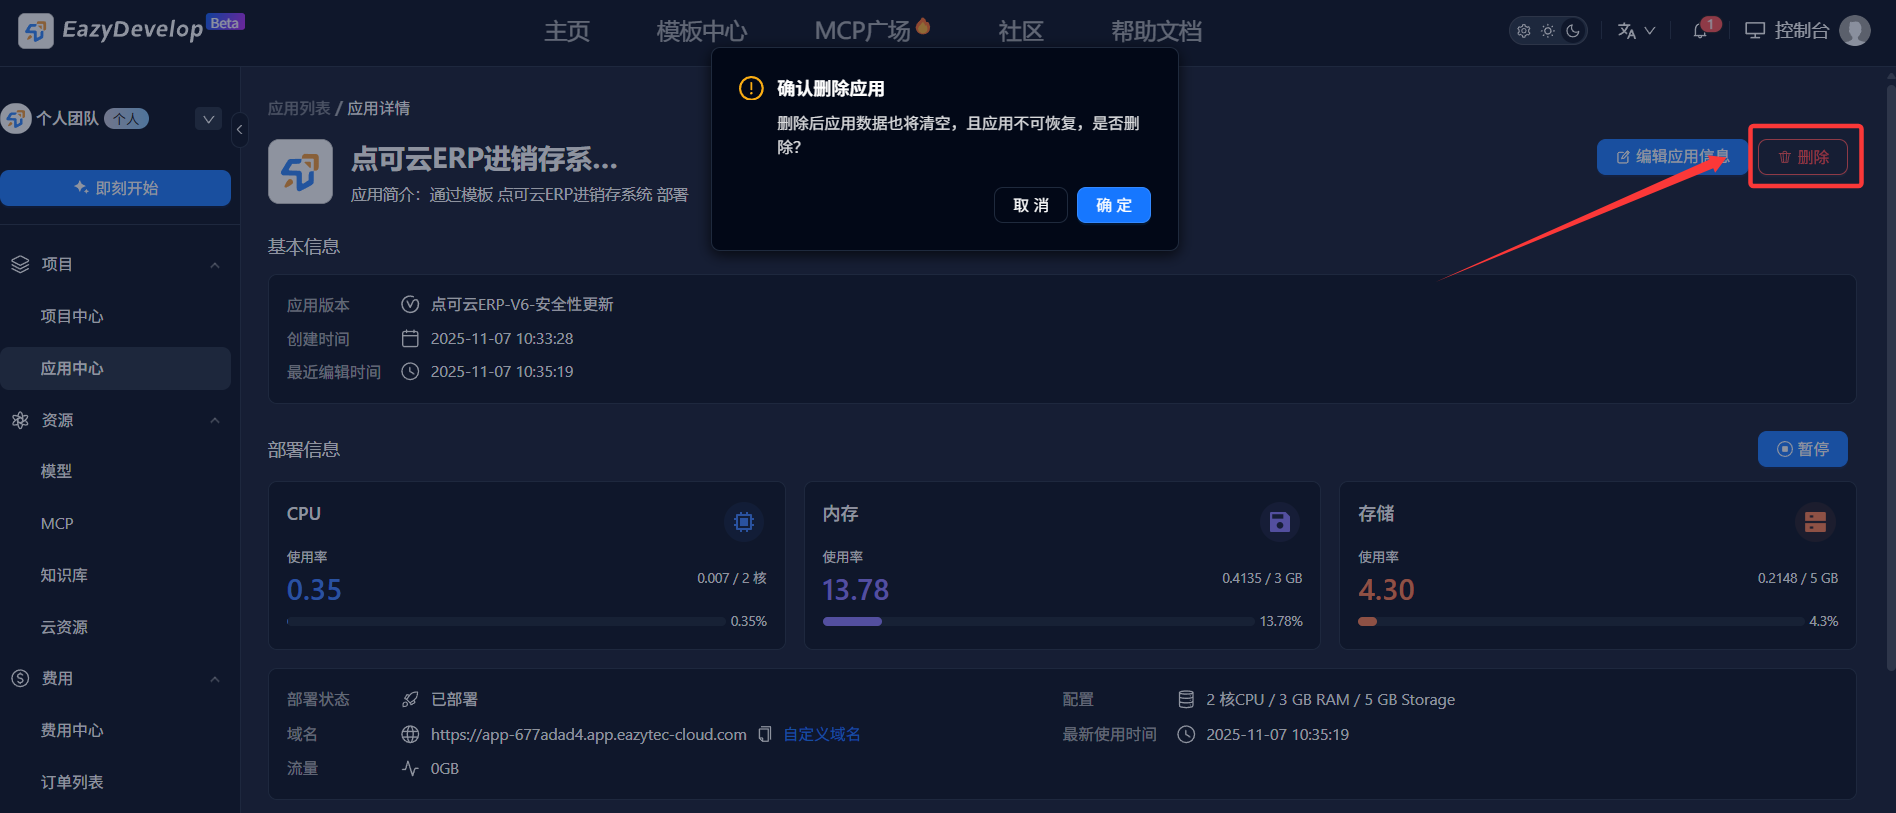This screenshot has width=1896, height=813.
Task: Collapse the 资源 sidebar section
Action: [x=215, y=420]
